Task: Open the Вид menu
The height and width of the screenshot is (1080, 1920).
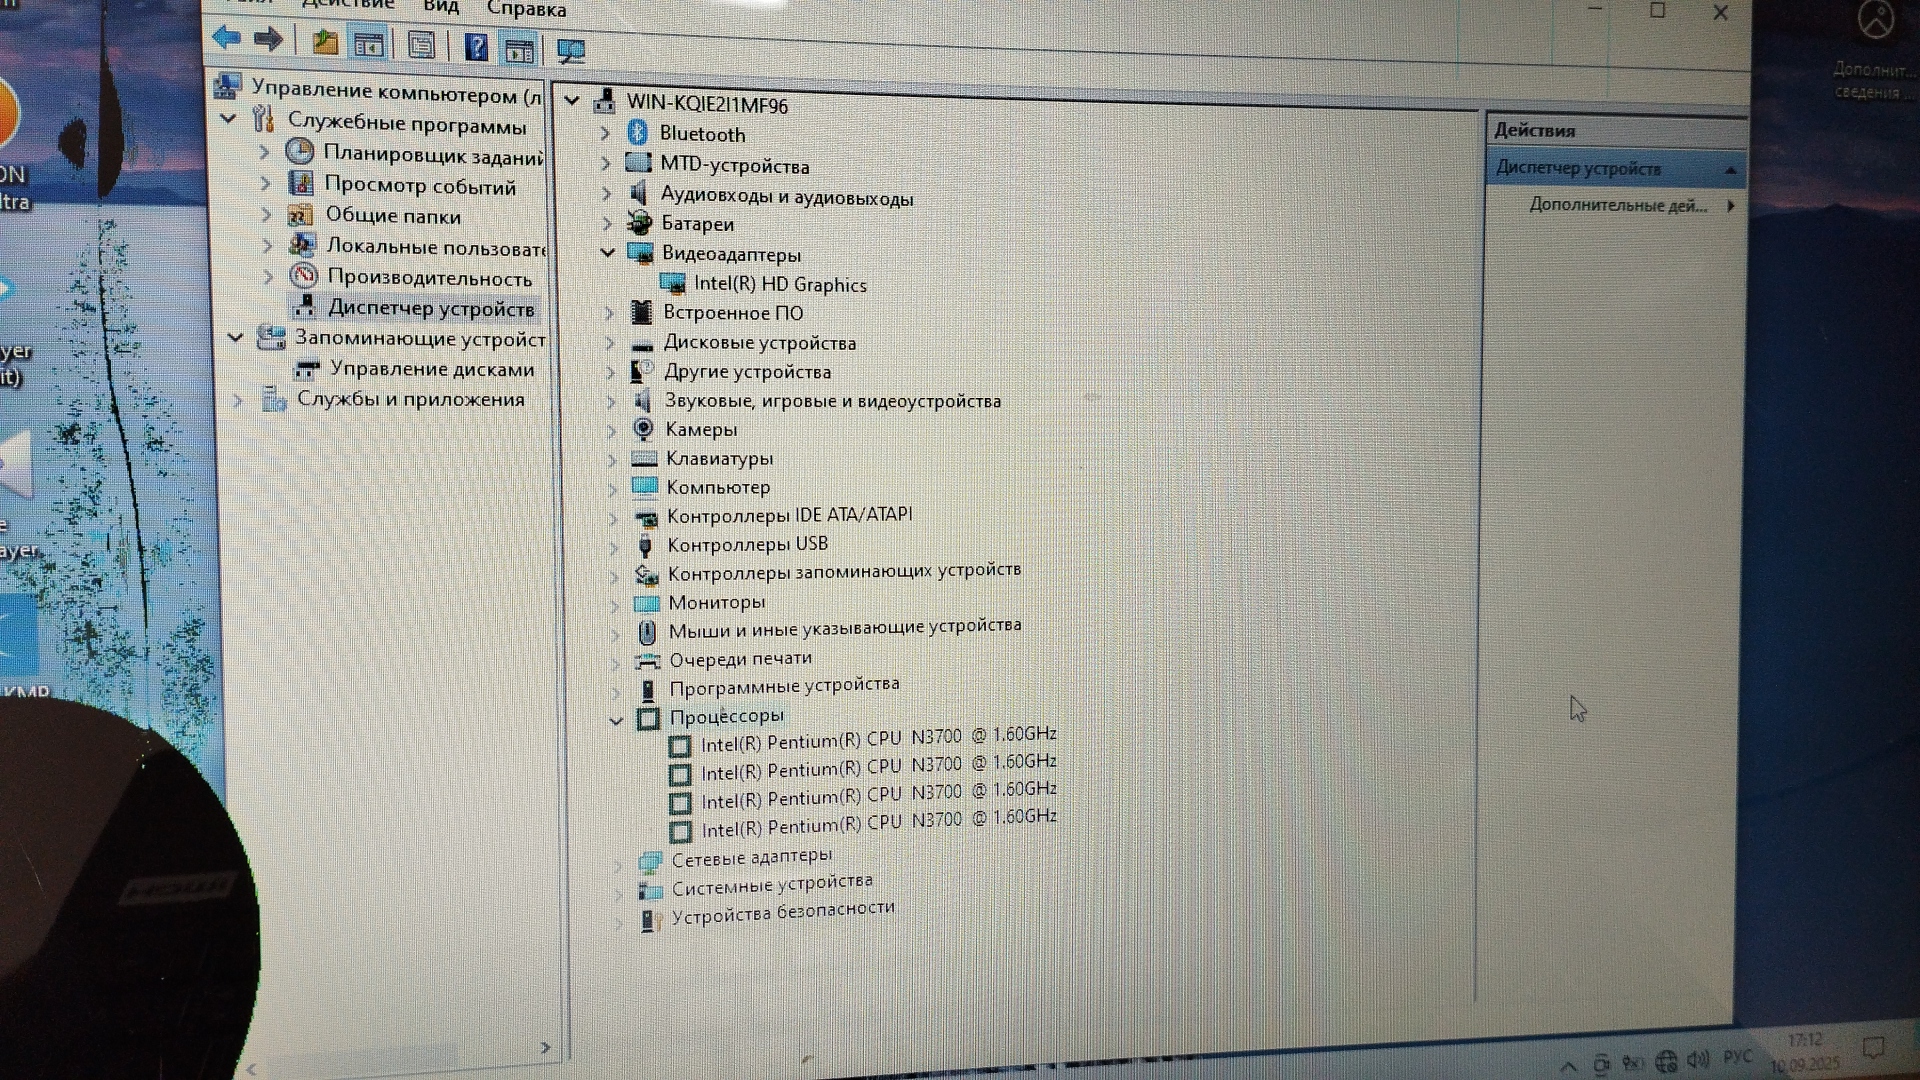Action: click(x=440, y=7)
